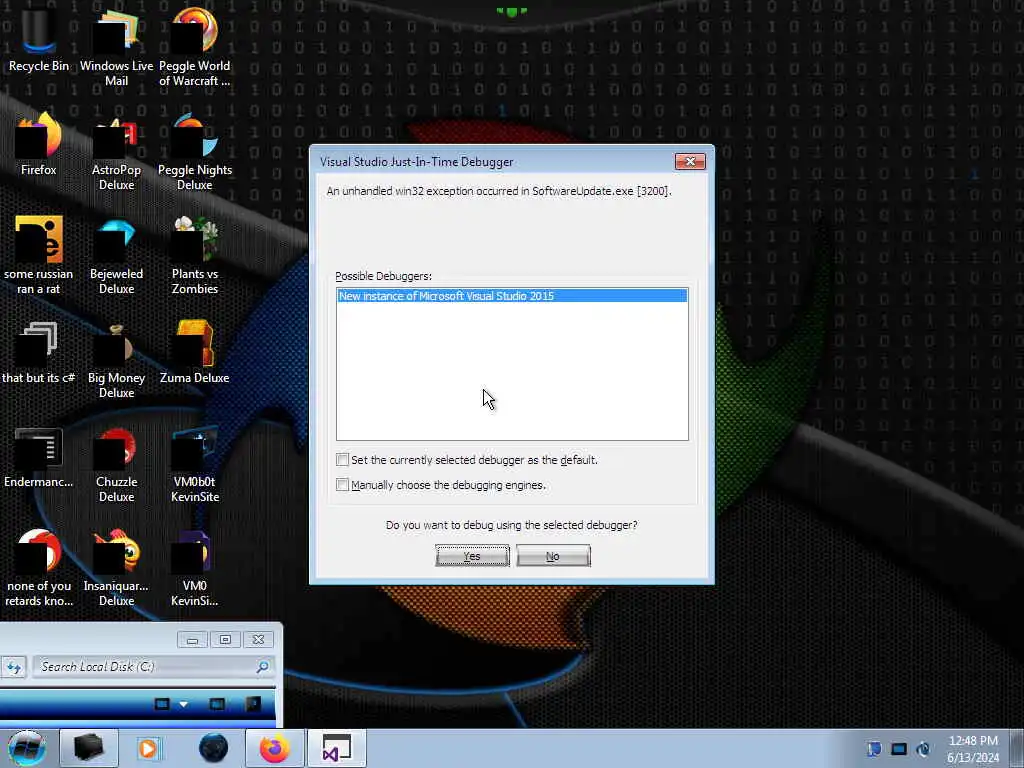The image size is (1024, 768).
Task: Open Windows Media Player from taskbar
Action: [148, 748]
